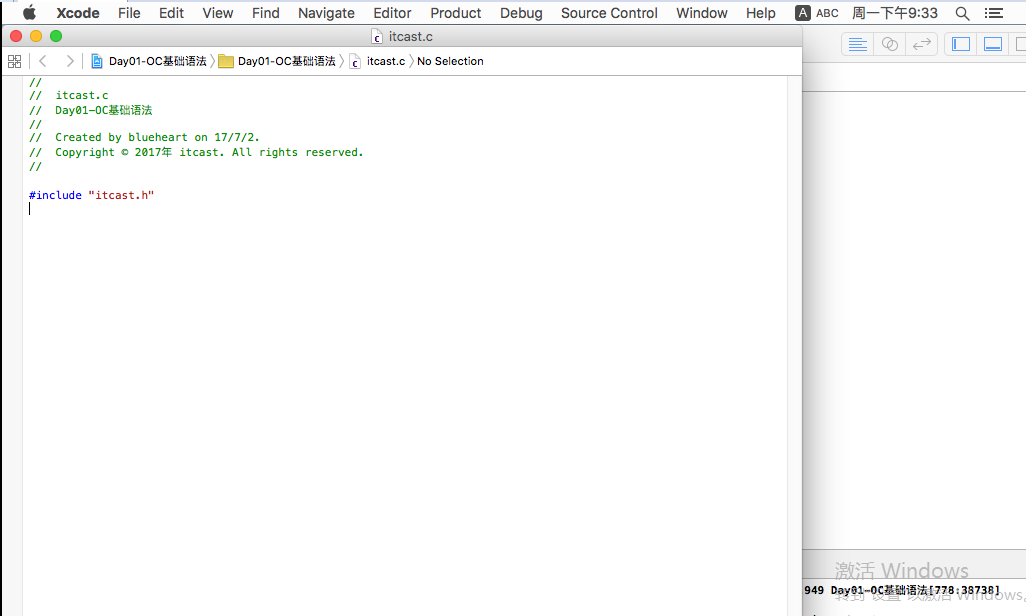Click the itcast.c title bar file icon
Image resolution: width=1026 pixels, height=616 pixels.
377,37
